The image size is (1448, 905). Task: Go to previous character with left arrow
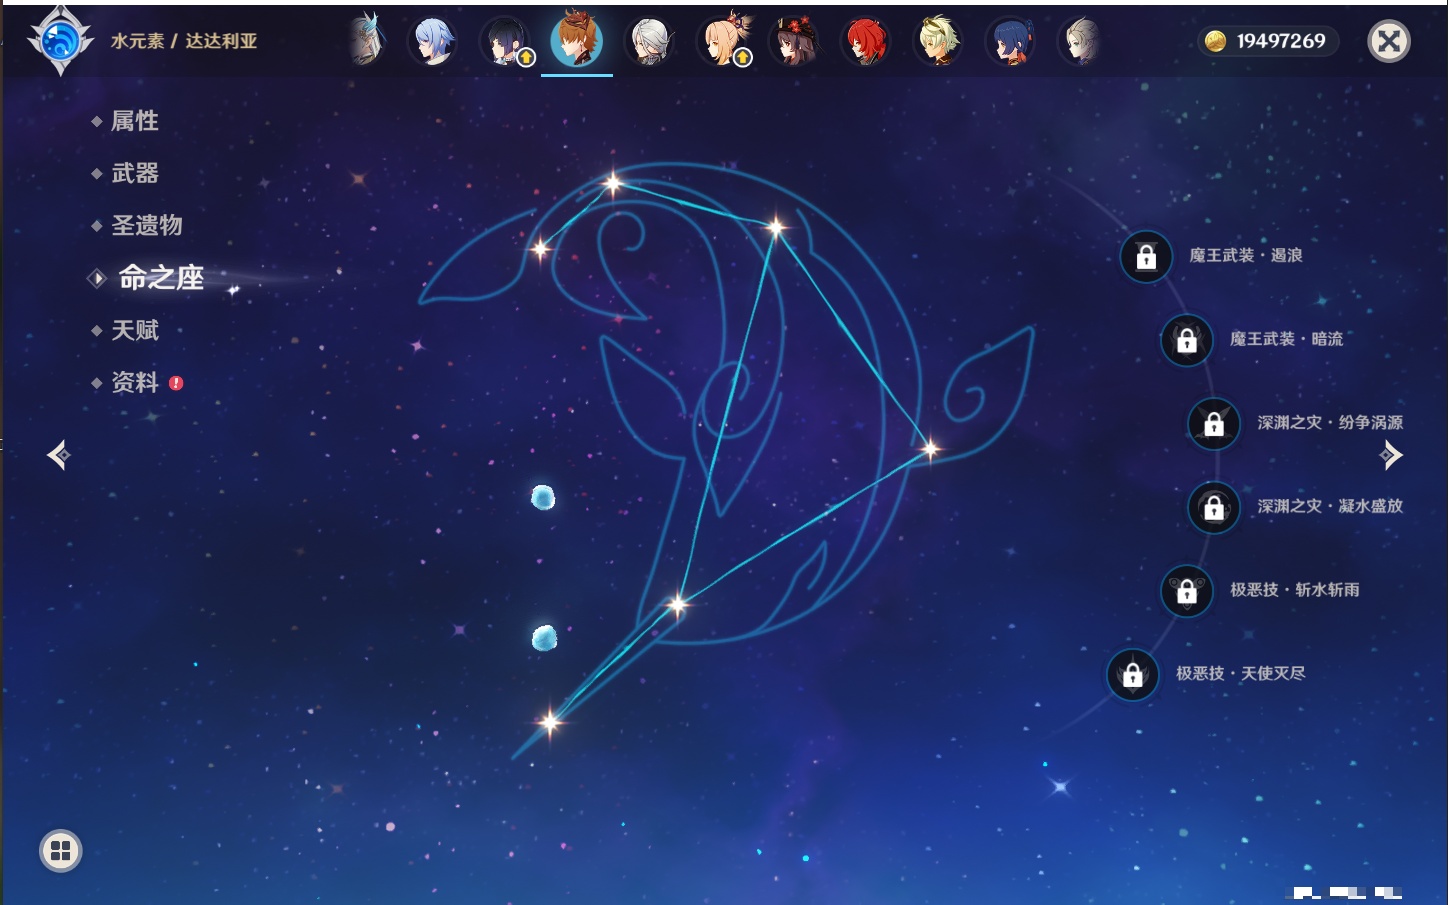(59, 456)
